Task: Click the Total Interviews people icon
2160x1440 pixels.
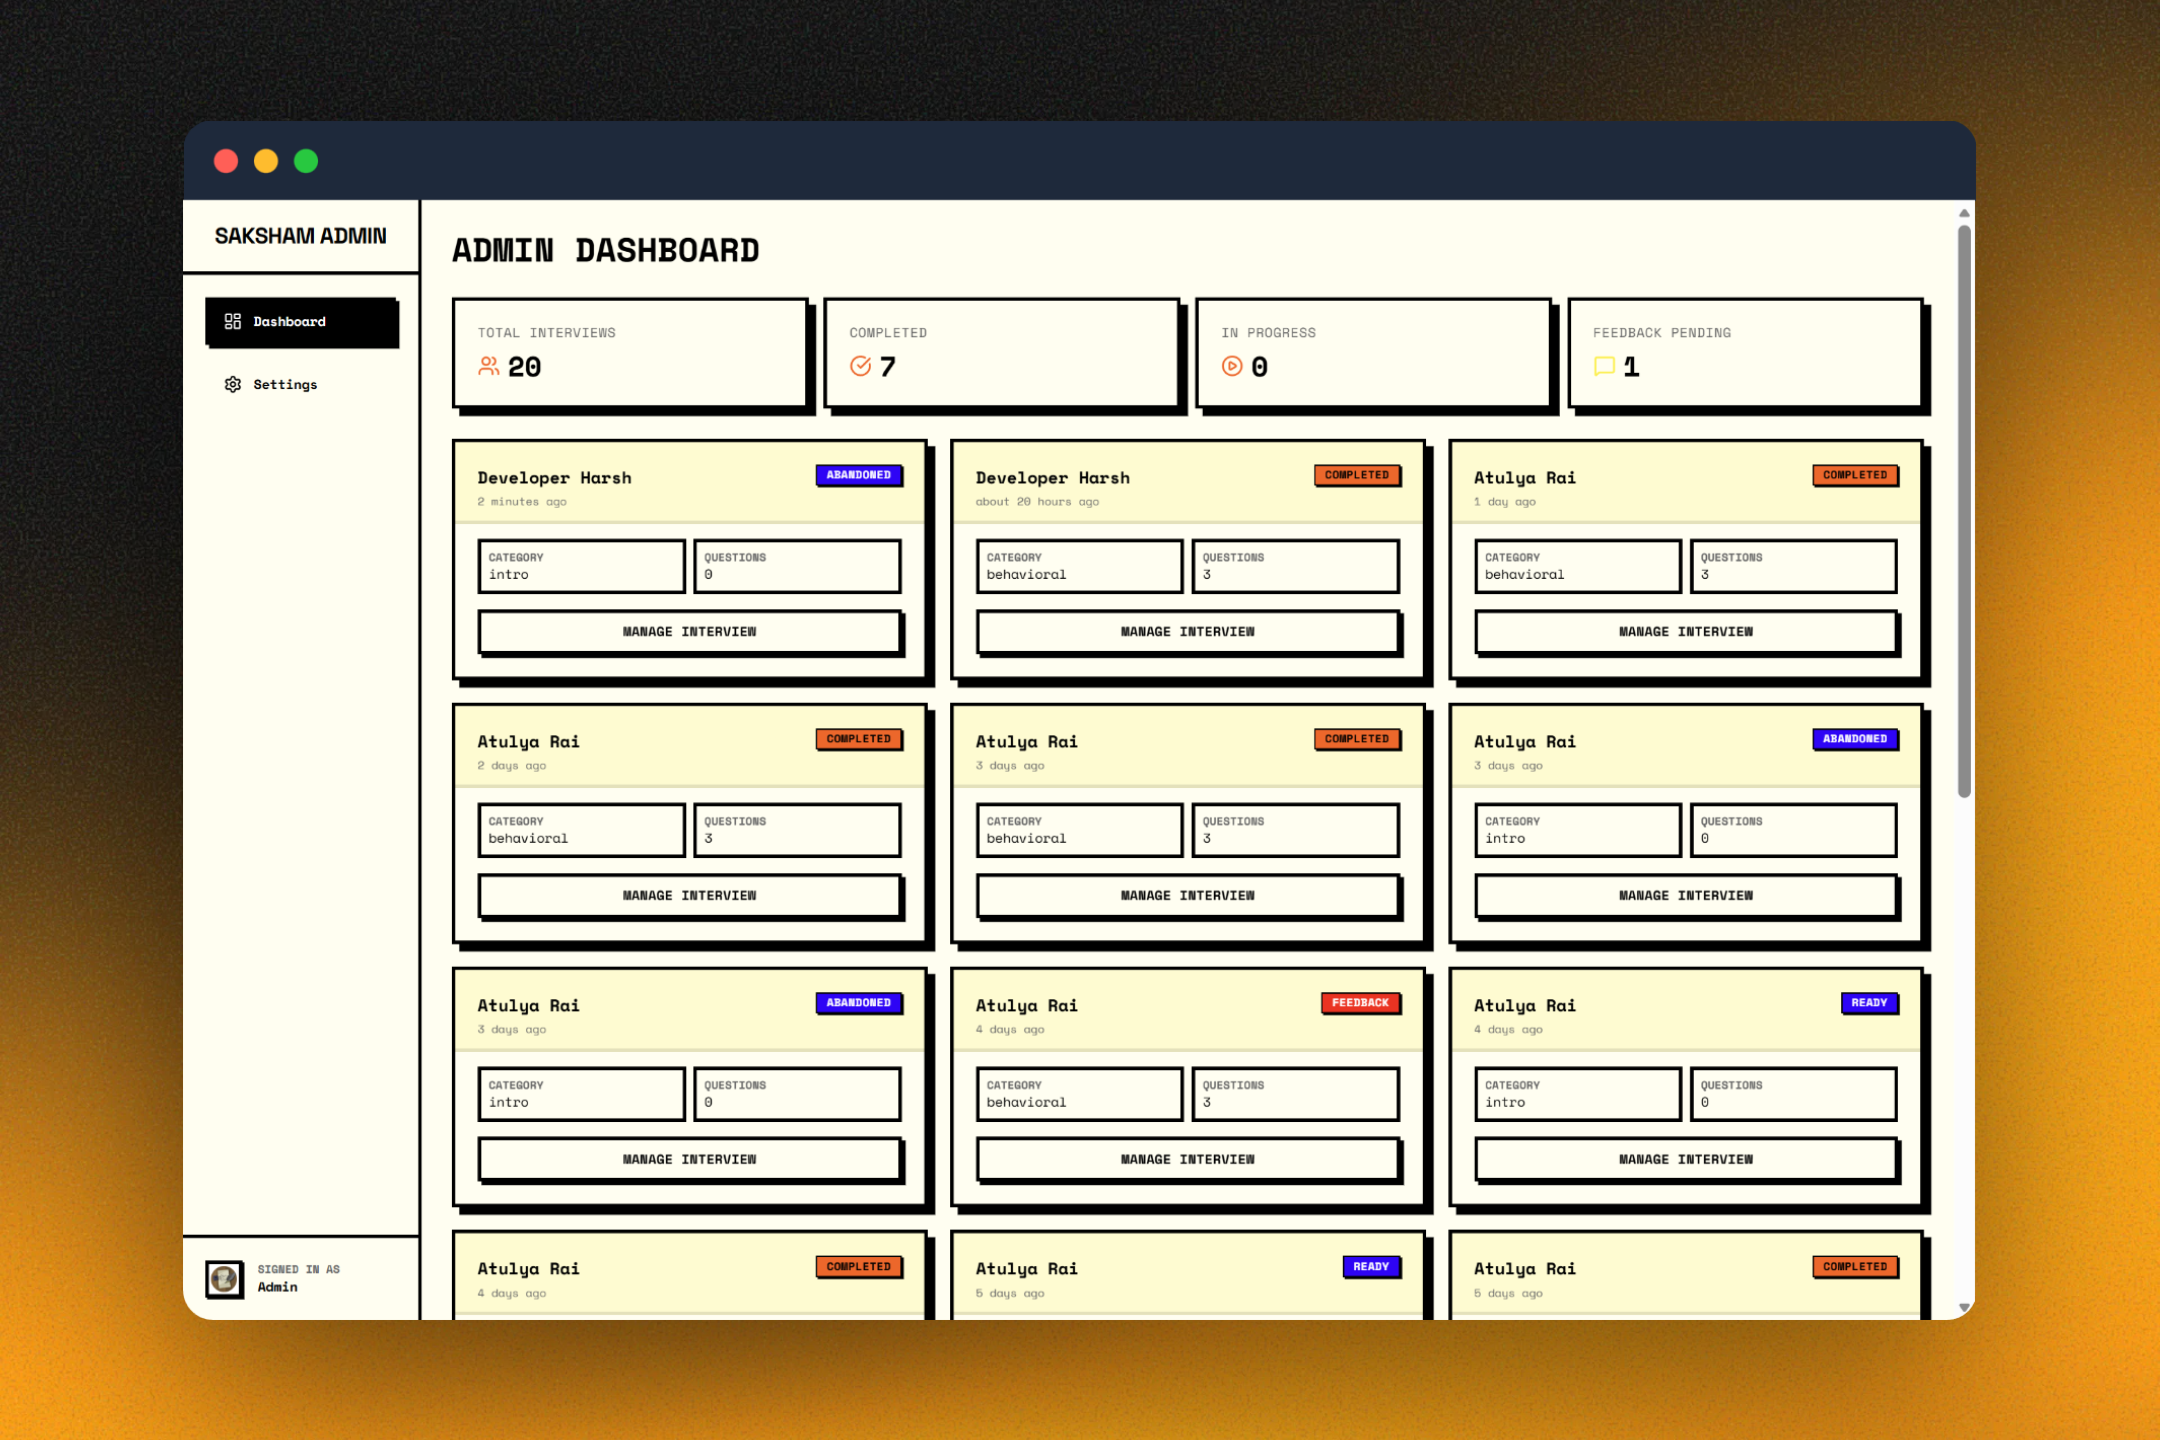Action: [488, 366]
